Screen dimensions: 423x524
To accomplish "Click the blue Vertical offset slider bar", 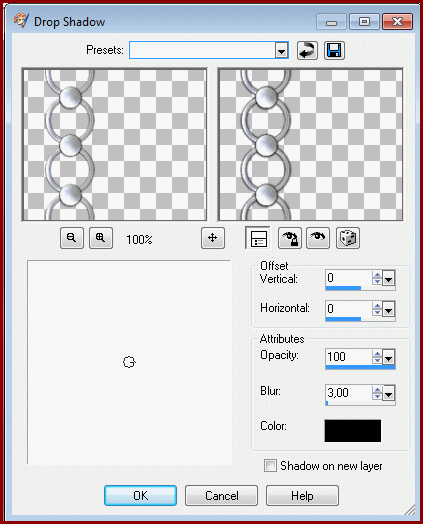I will [x=343, y=288].
